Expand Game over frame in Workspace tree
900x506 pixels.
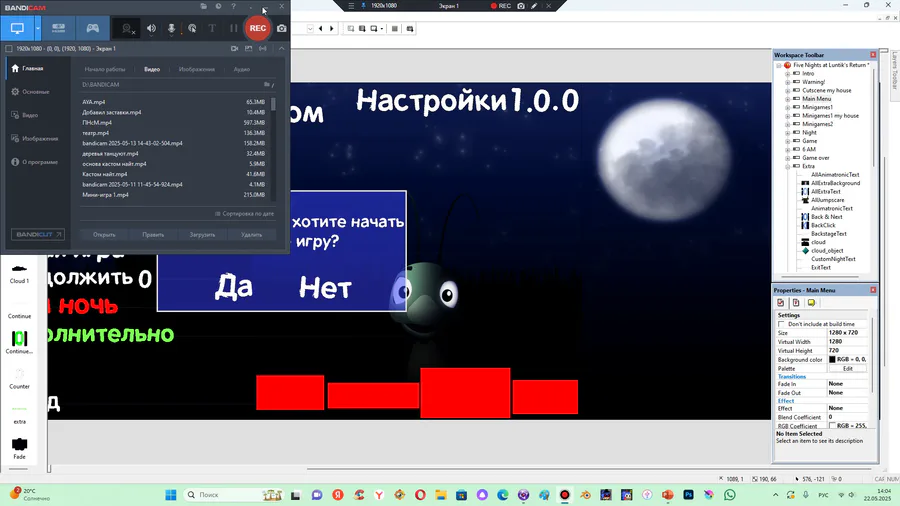[x=788, y=158]
